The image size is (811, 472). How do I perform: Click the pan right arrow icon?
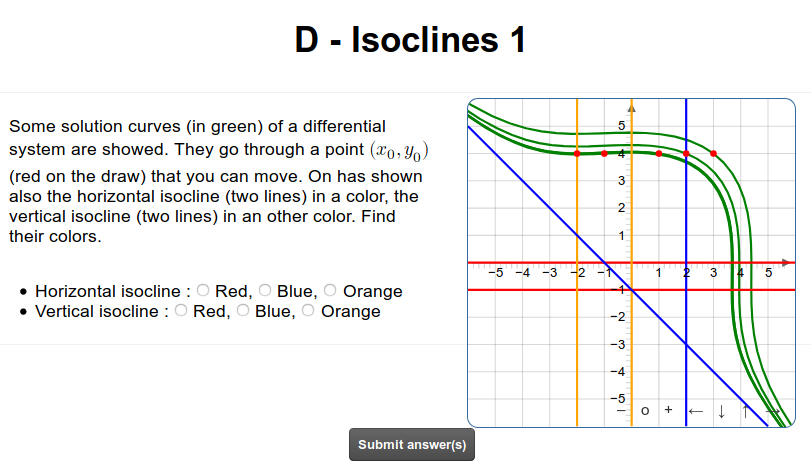coord(771,411)
